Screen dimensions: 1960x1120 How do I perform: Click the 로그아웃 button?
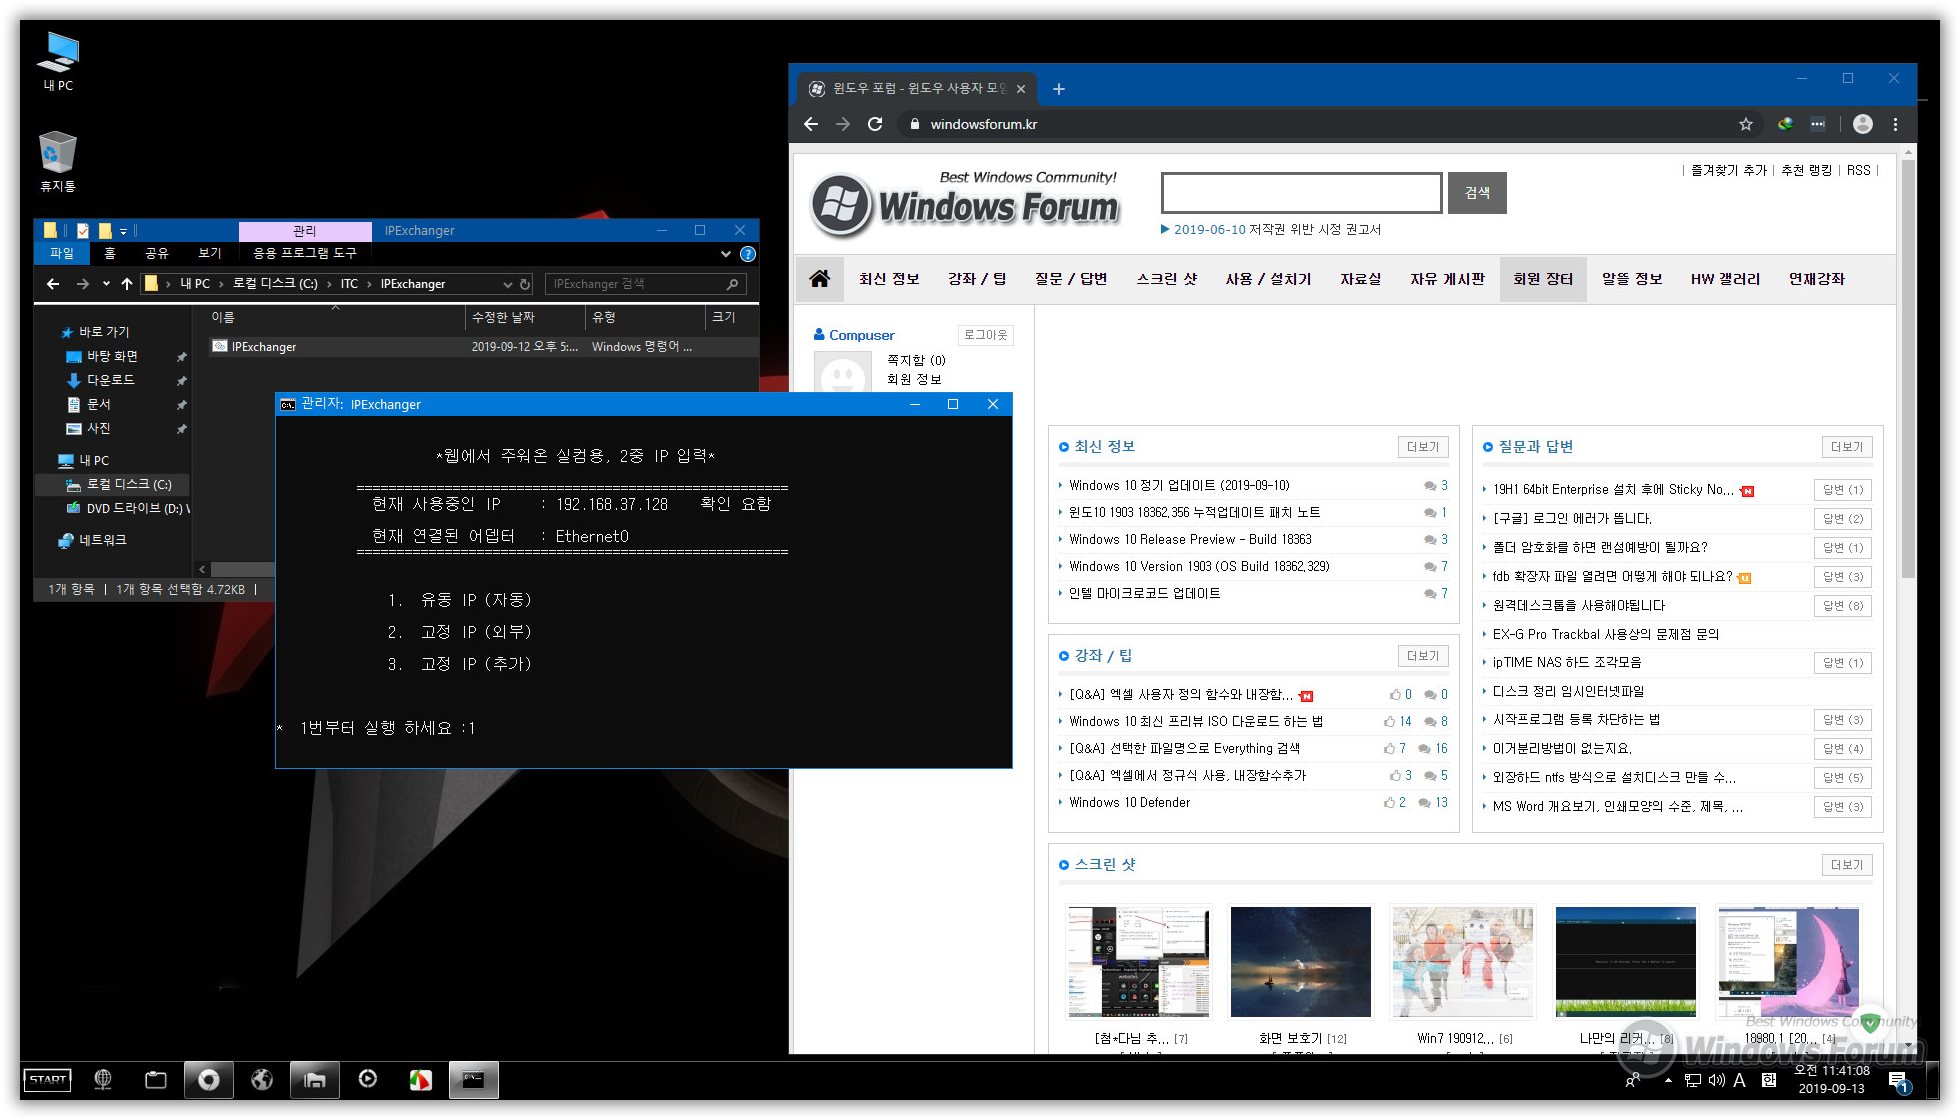[x=985, y=335]
